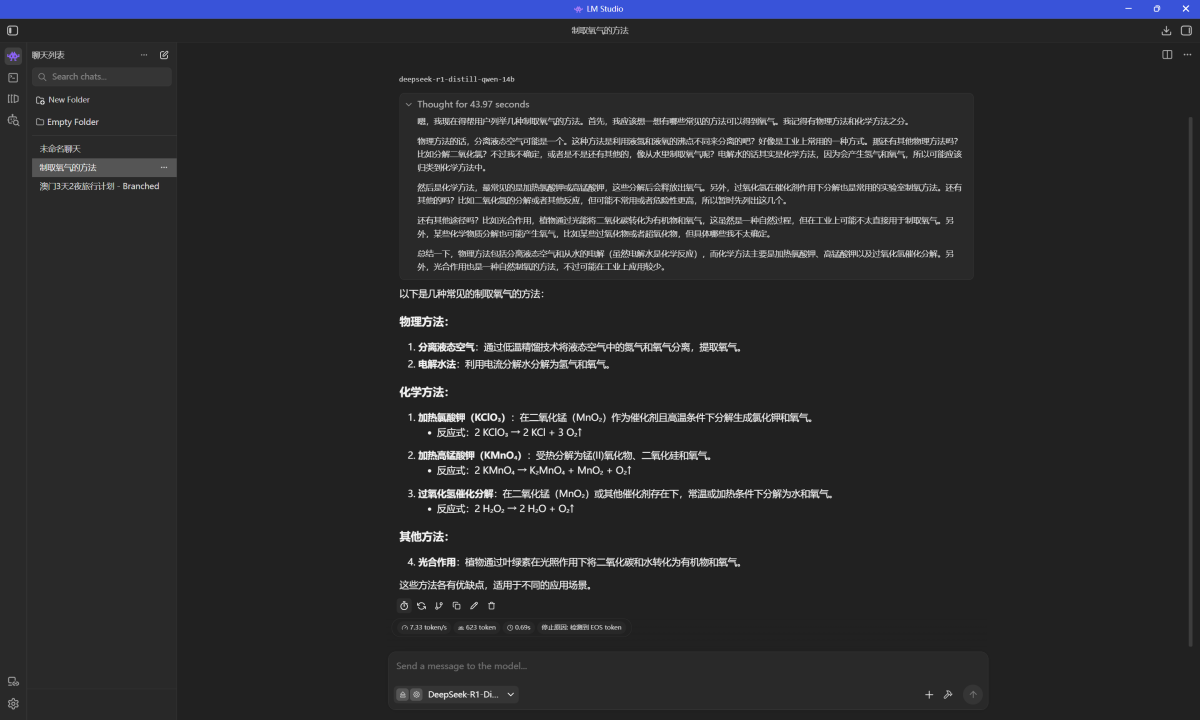
Task: Send the message with arrow button
Action: (973, 694)
